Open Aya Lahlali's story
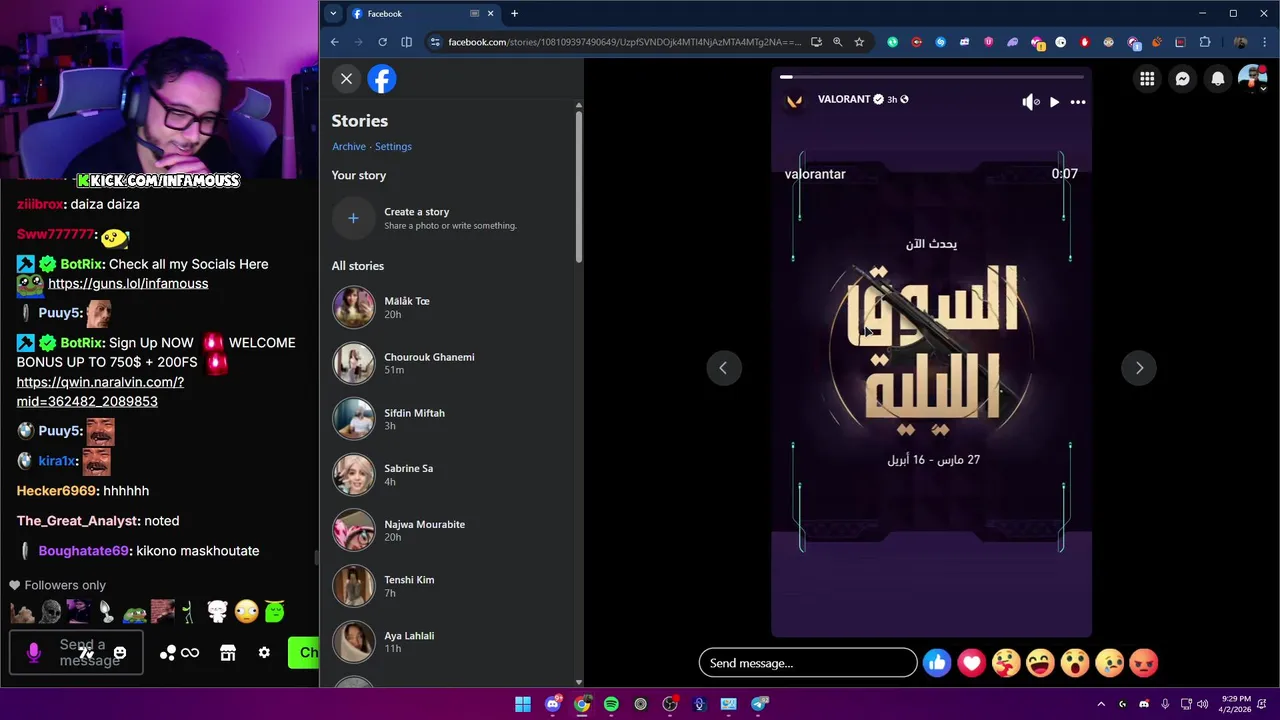Viewport: 1280px width, 720px height. pos(450,642)
